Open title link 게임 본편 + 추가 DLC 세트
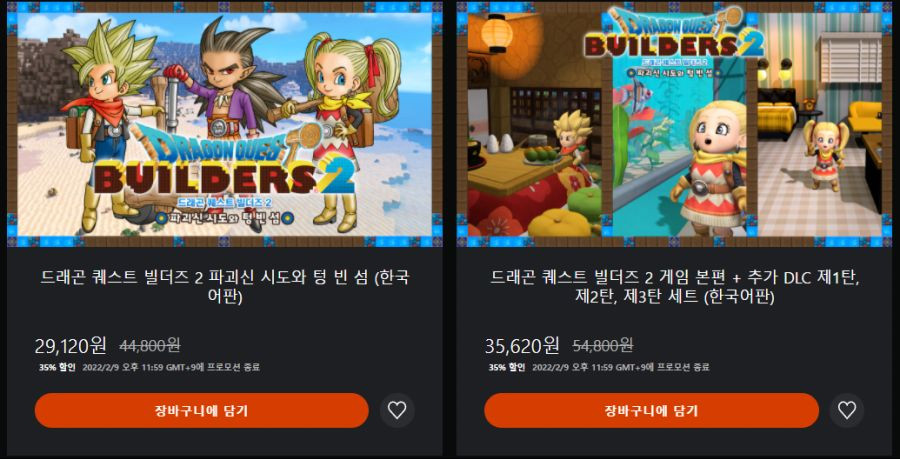This screenshot has width=900, height=459. click(674, 287)
